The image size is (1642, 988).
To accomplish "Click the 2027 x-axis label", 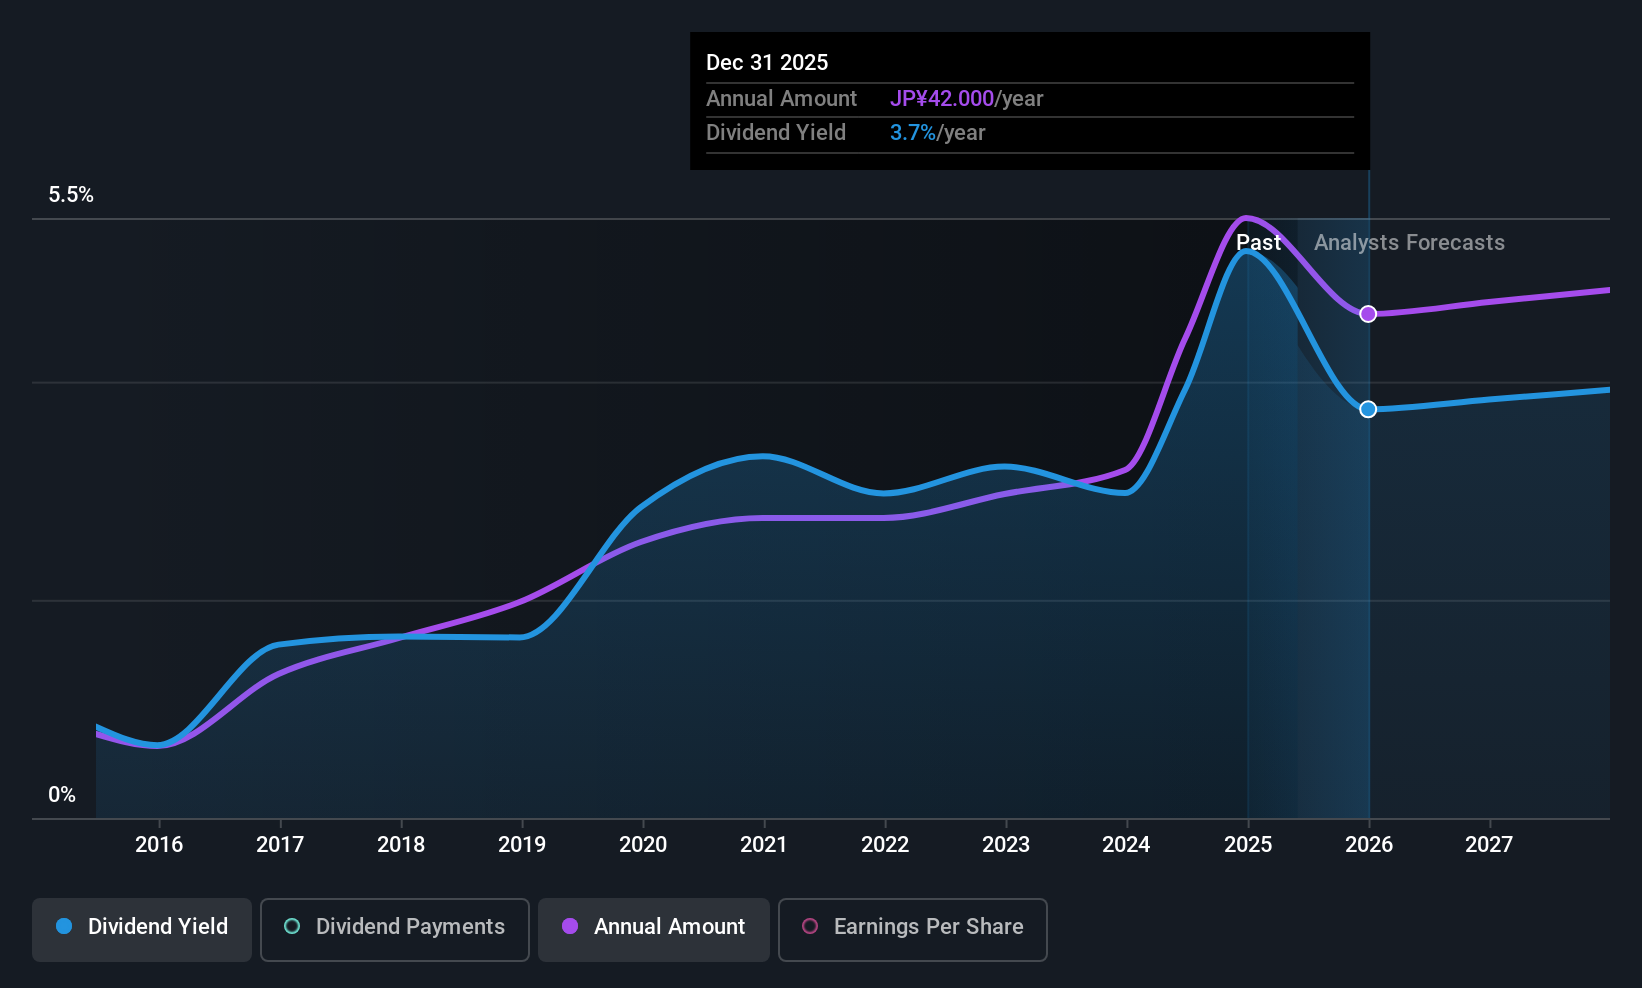I will click(1489, 845).
